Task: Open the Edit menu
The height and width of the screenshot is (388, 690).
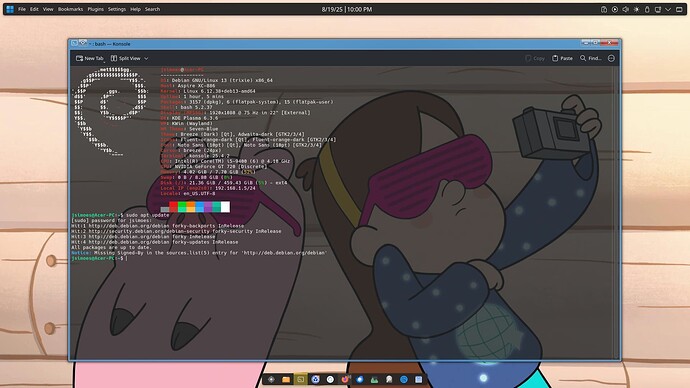Action: (34, 9)
